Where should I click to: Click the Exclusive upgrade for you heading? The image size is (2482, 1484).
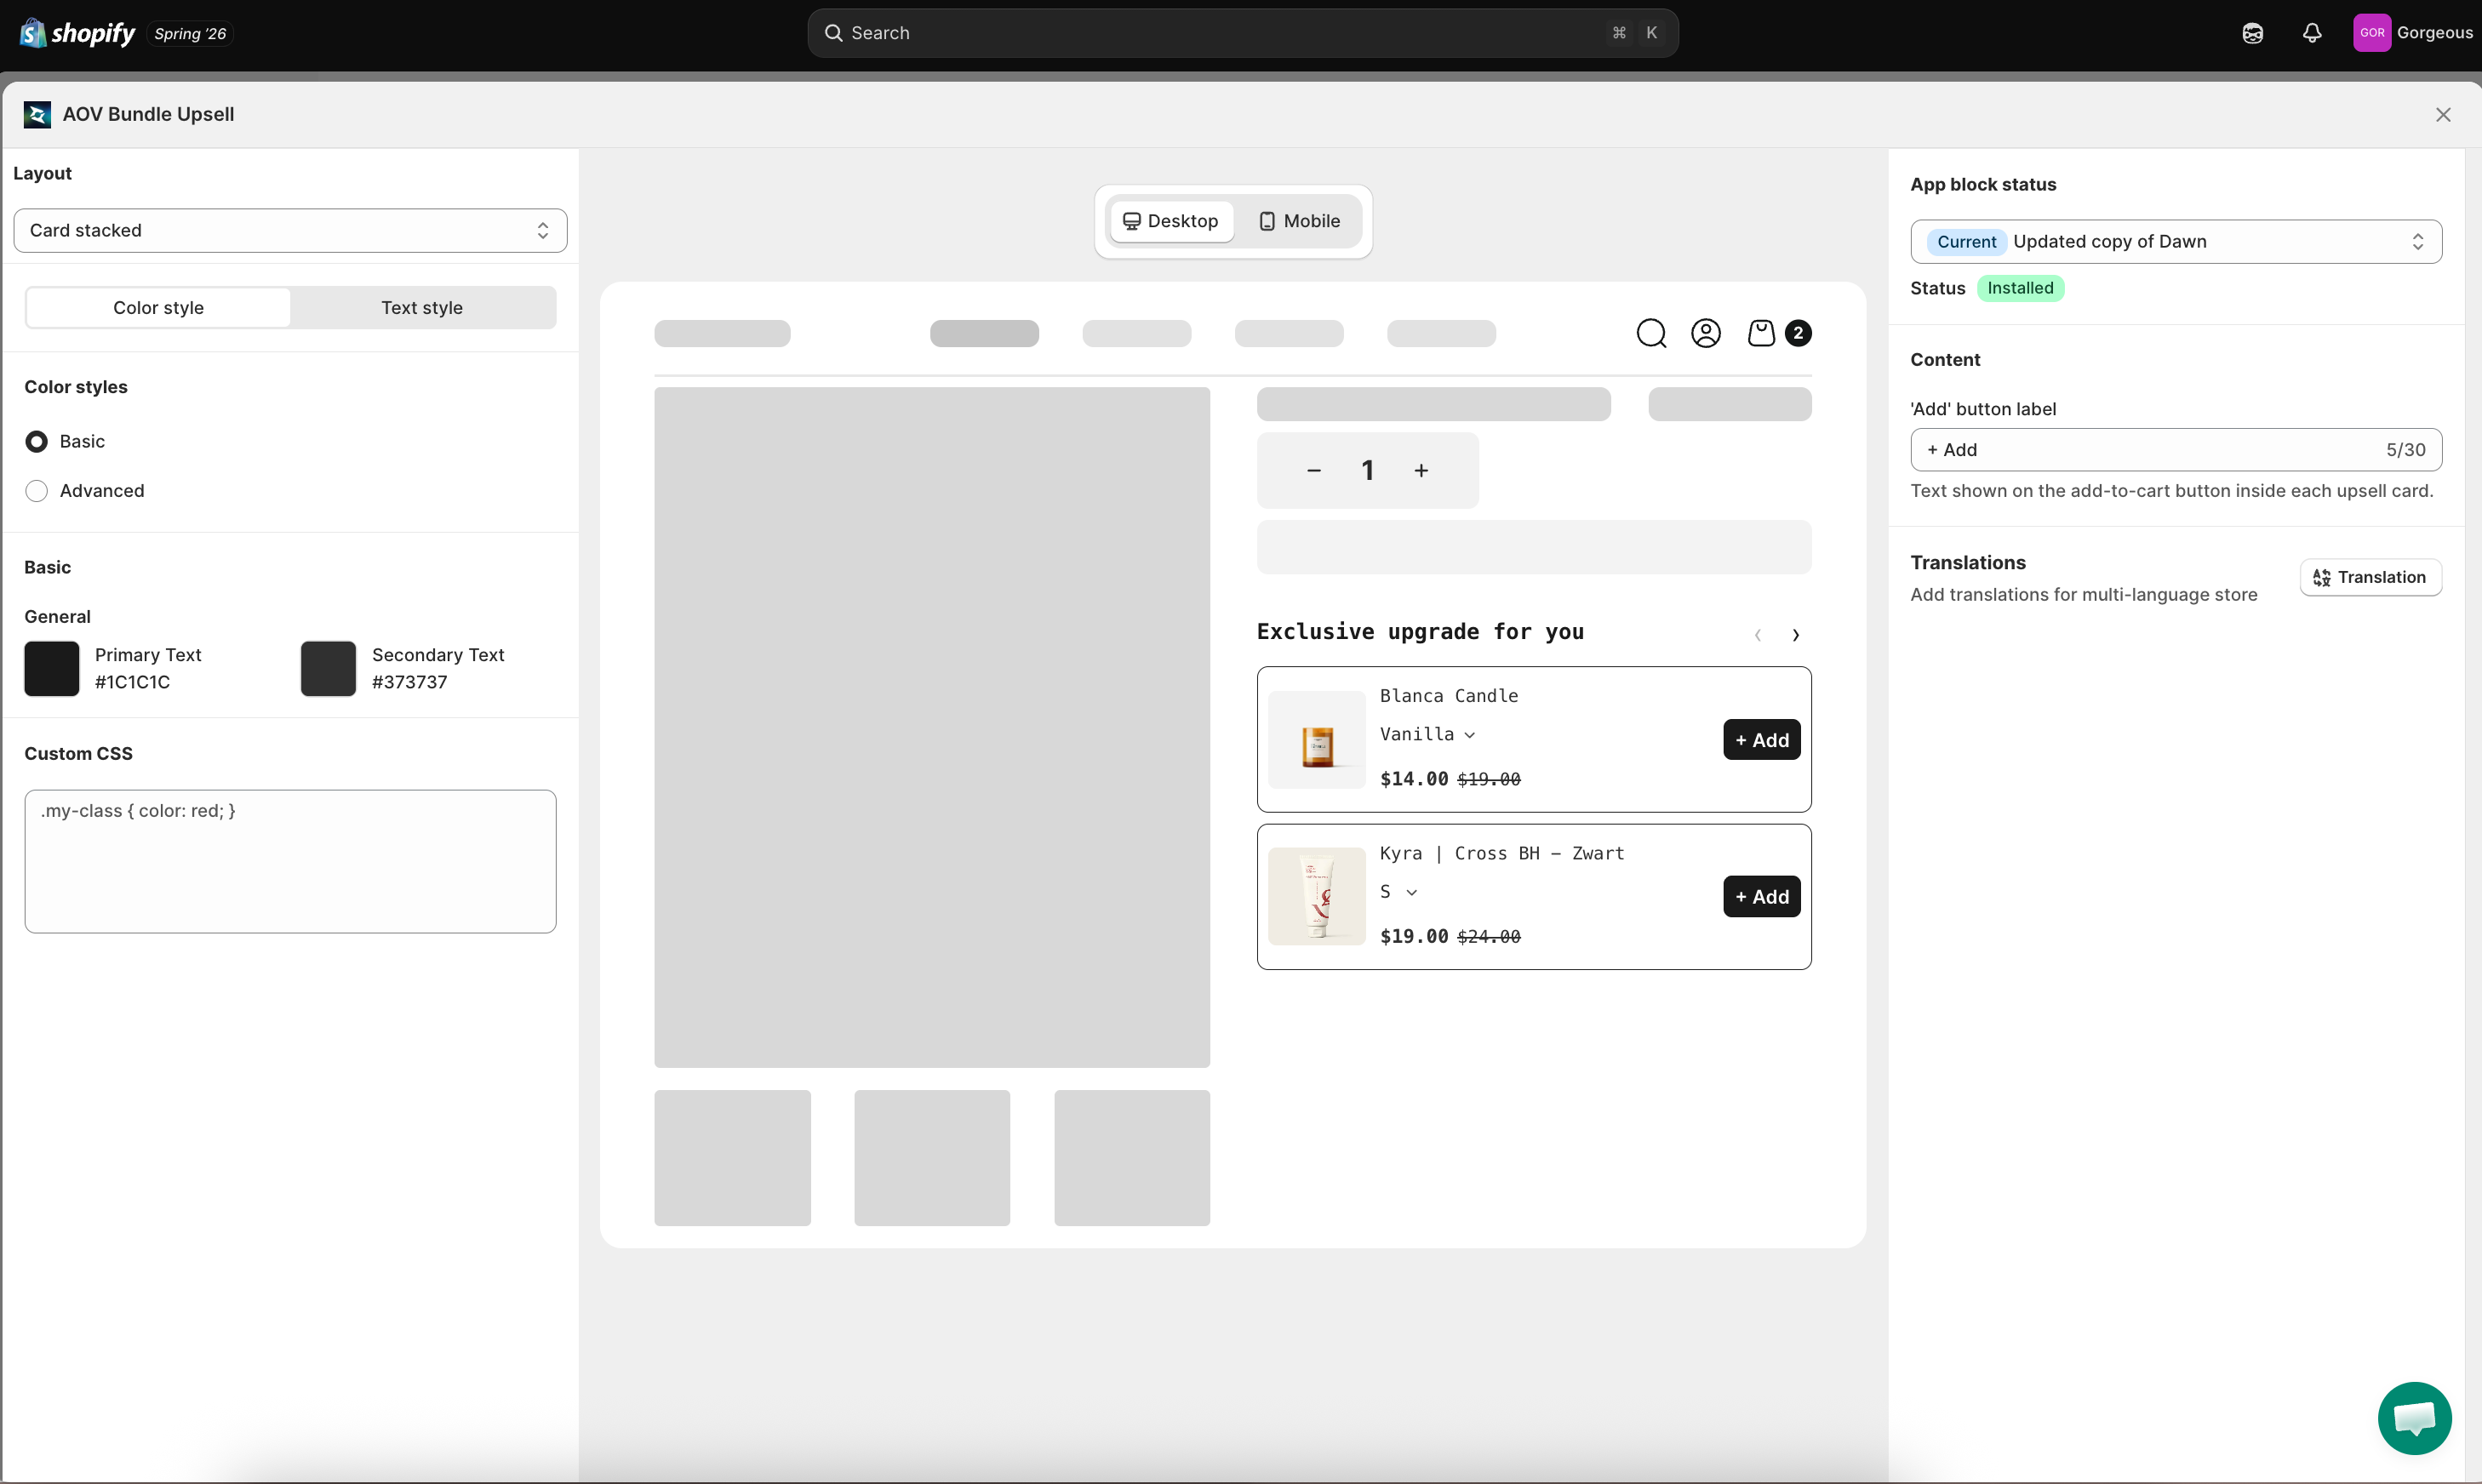1421,632
